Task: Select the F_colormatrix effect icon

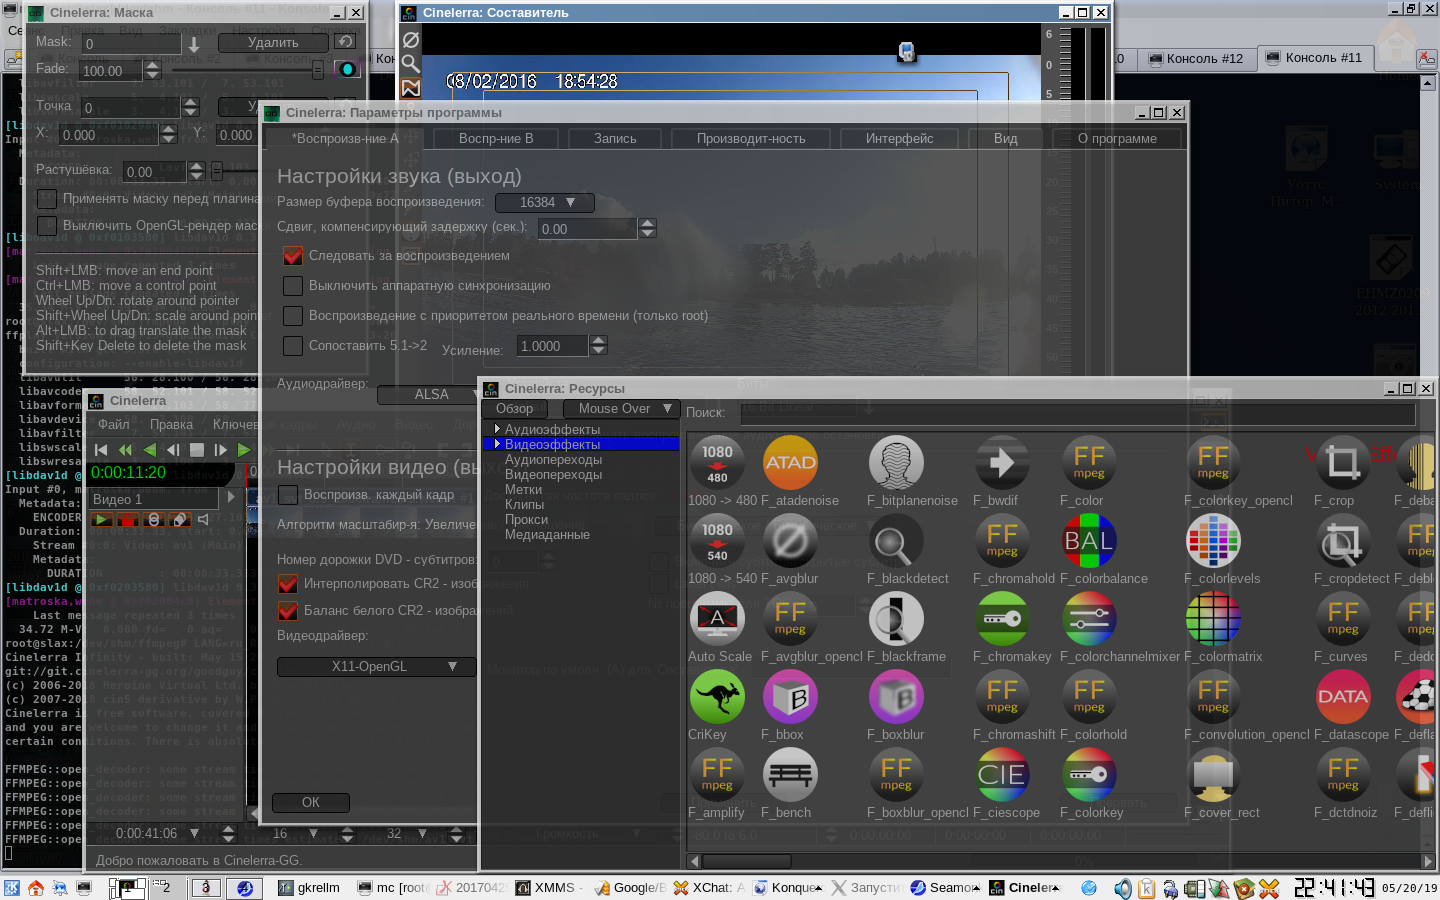Action: click(x=1213, y=619)
